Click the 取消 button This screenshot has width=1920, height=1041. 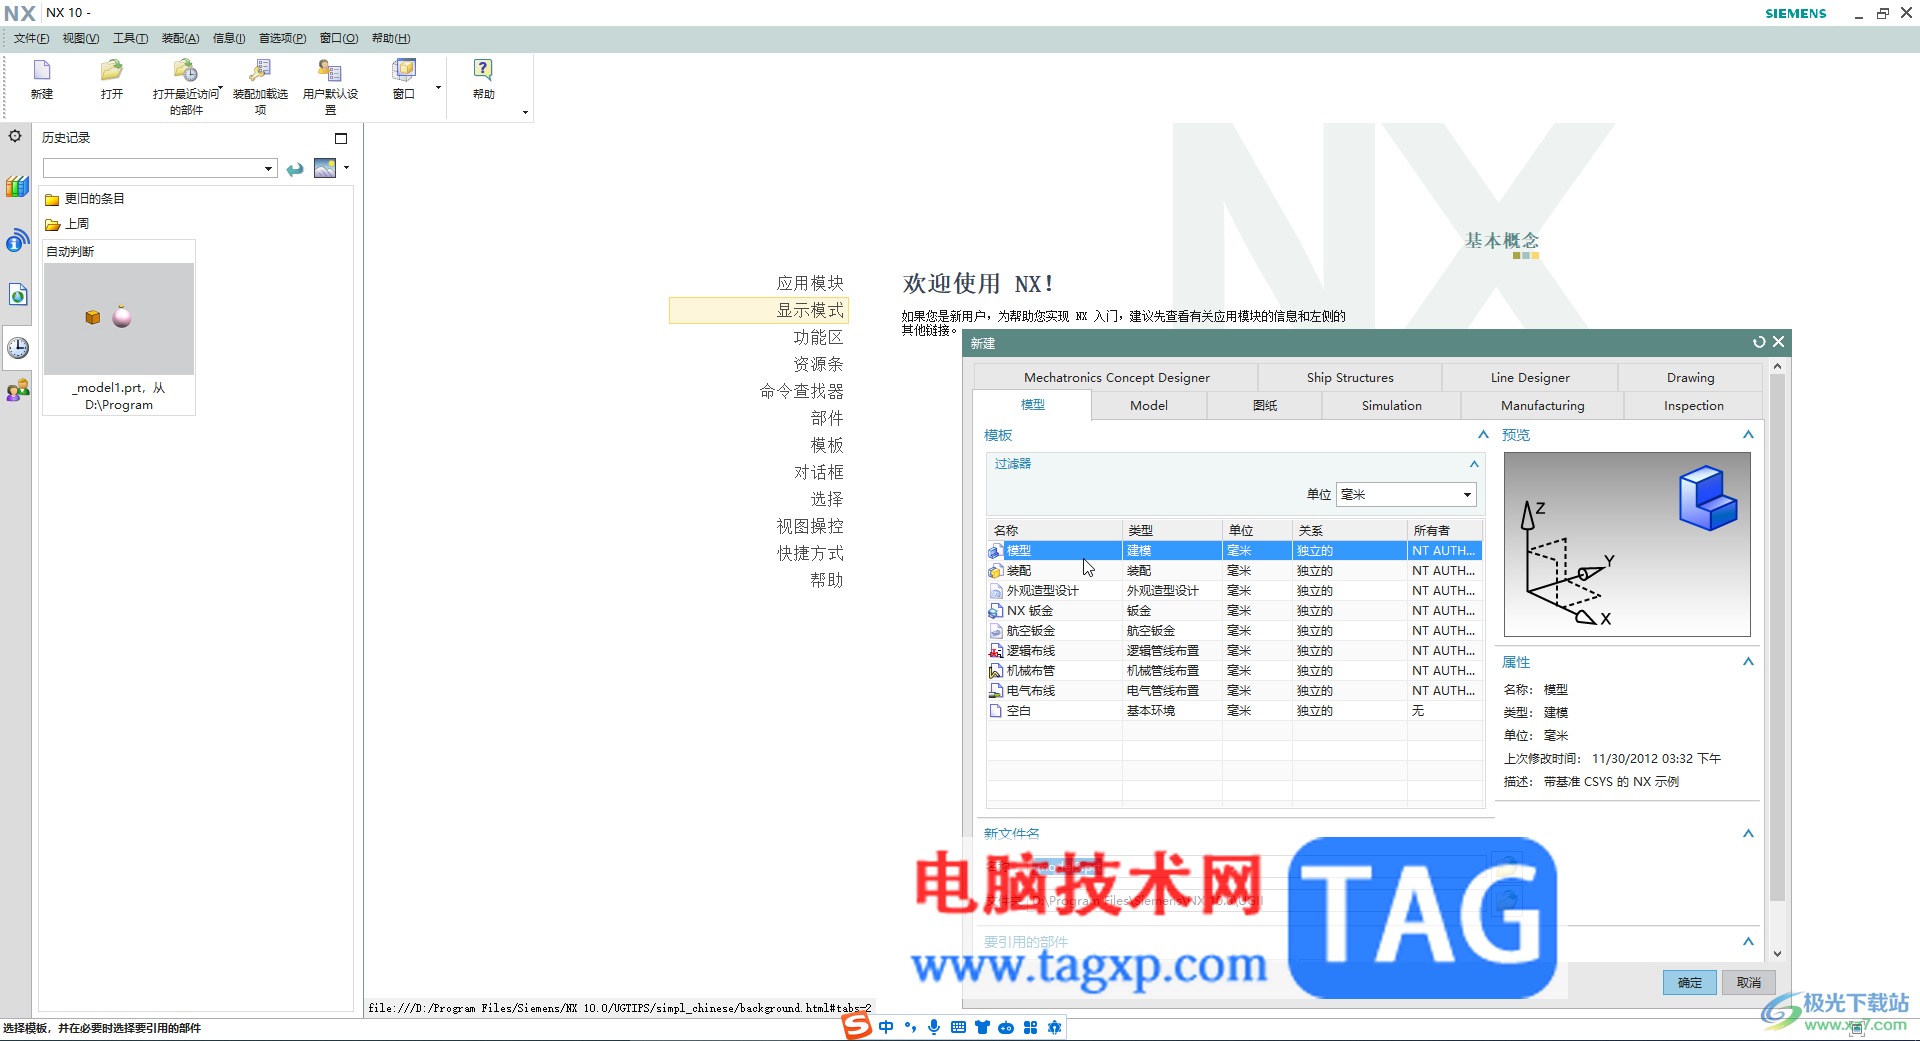1749,982
